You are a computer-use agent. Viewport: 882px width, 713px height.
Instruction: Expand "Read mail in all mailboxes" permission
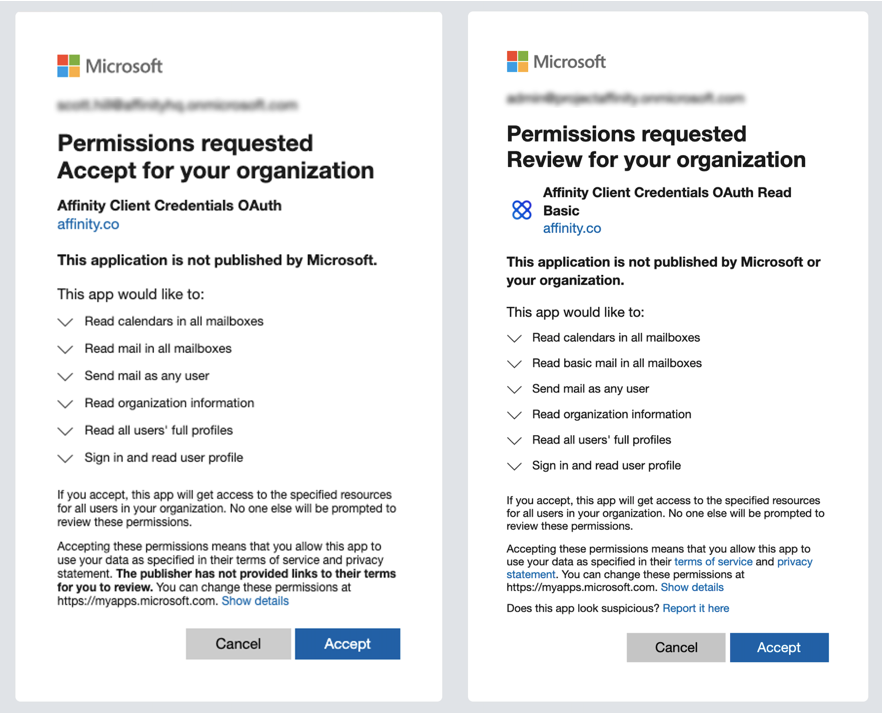(66, 349)
